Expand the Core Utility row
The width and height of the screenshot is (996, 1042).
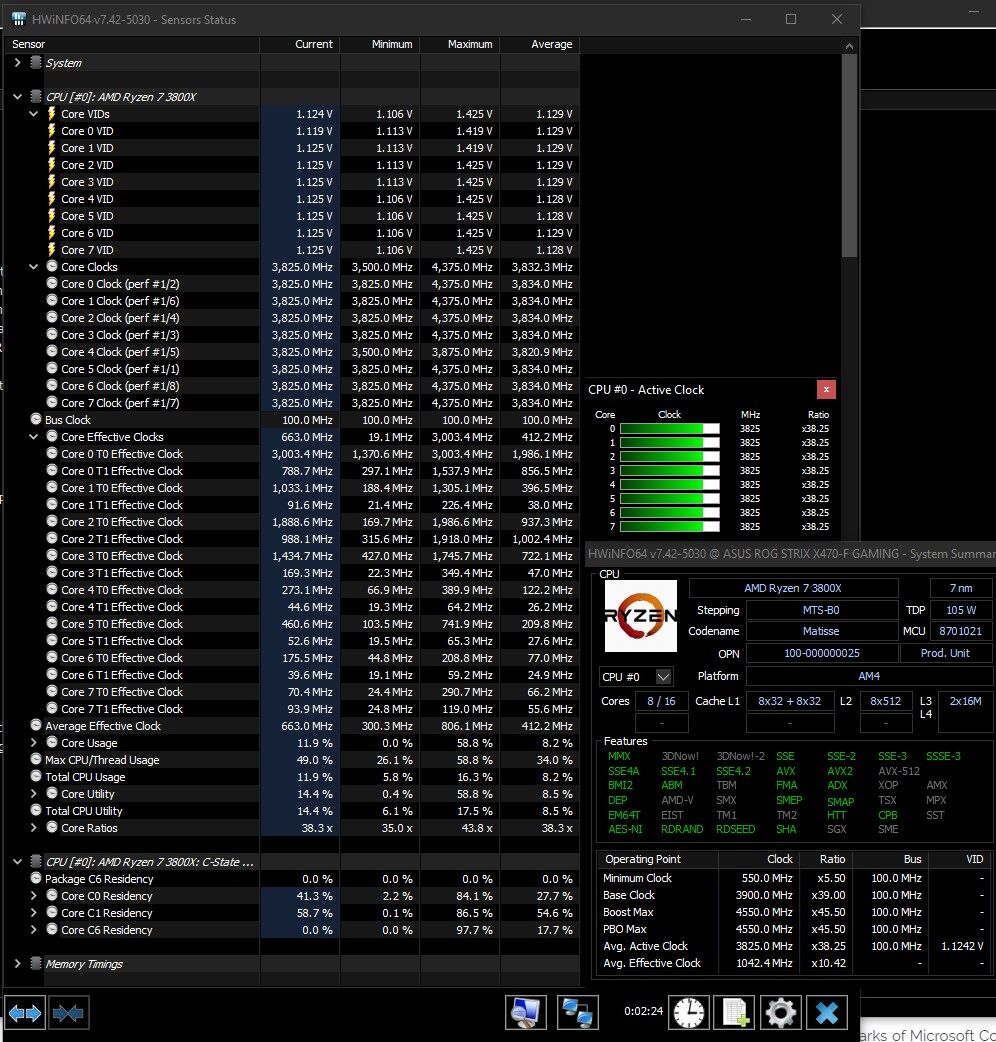[x=34, y=793]
